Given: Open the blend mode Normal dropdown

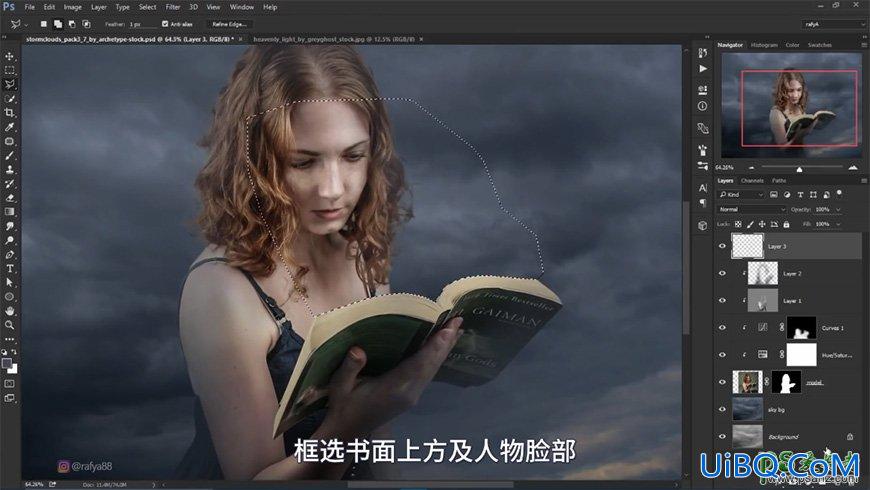Looking at the screenshot, I should pos(752,209).
